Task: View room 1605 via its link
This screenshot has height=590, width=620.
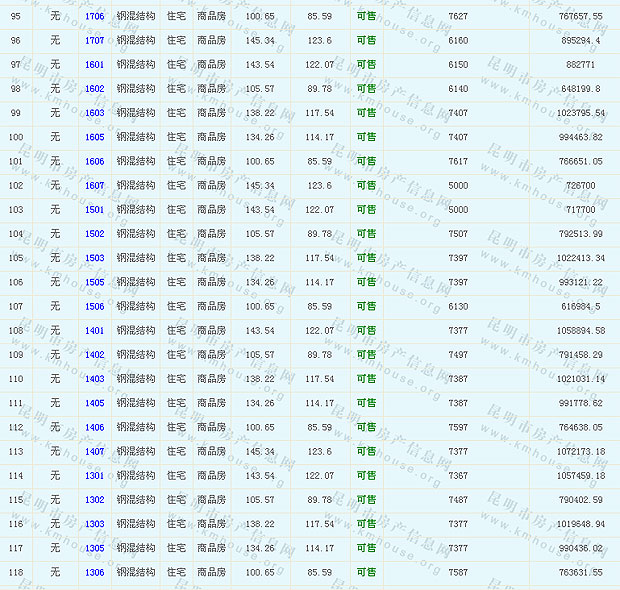Action: tap(94, 137)
